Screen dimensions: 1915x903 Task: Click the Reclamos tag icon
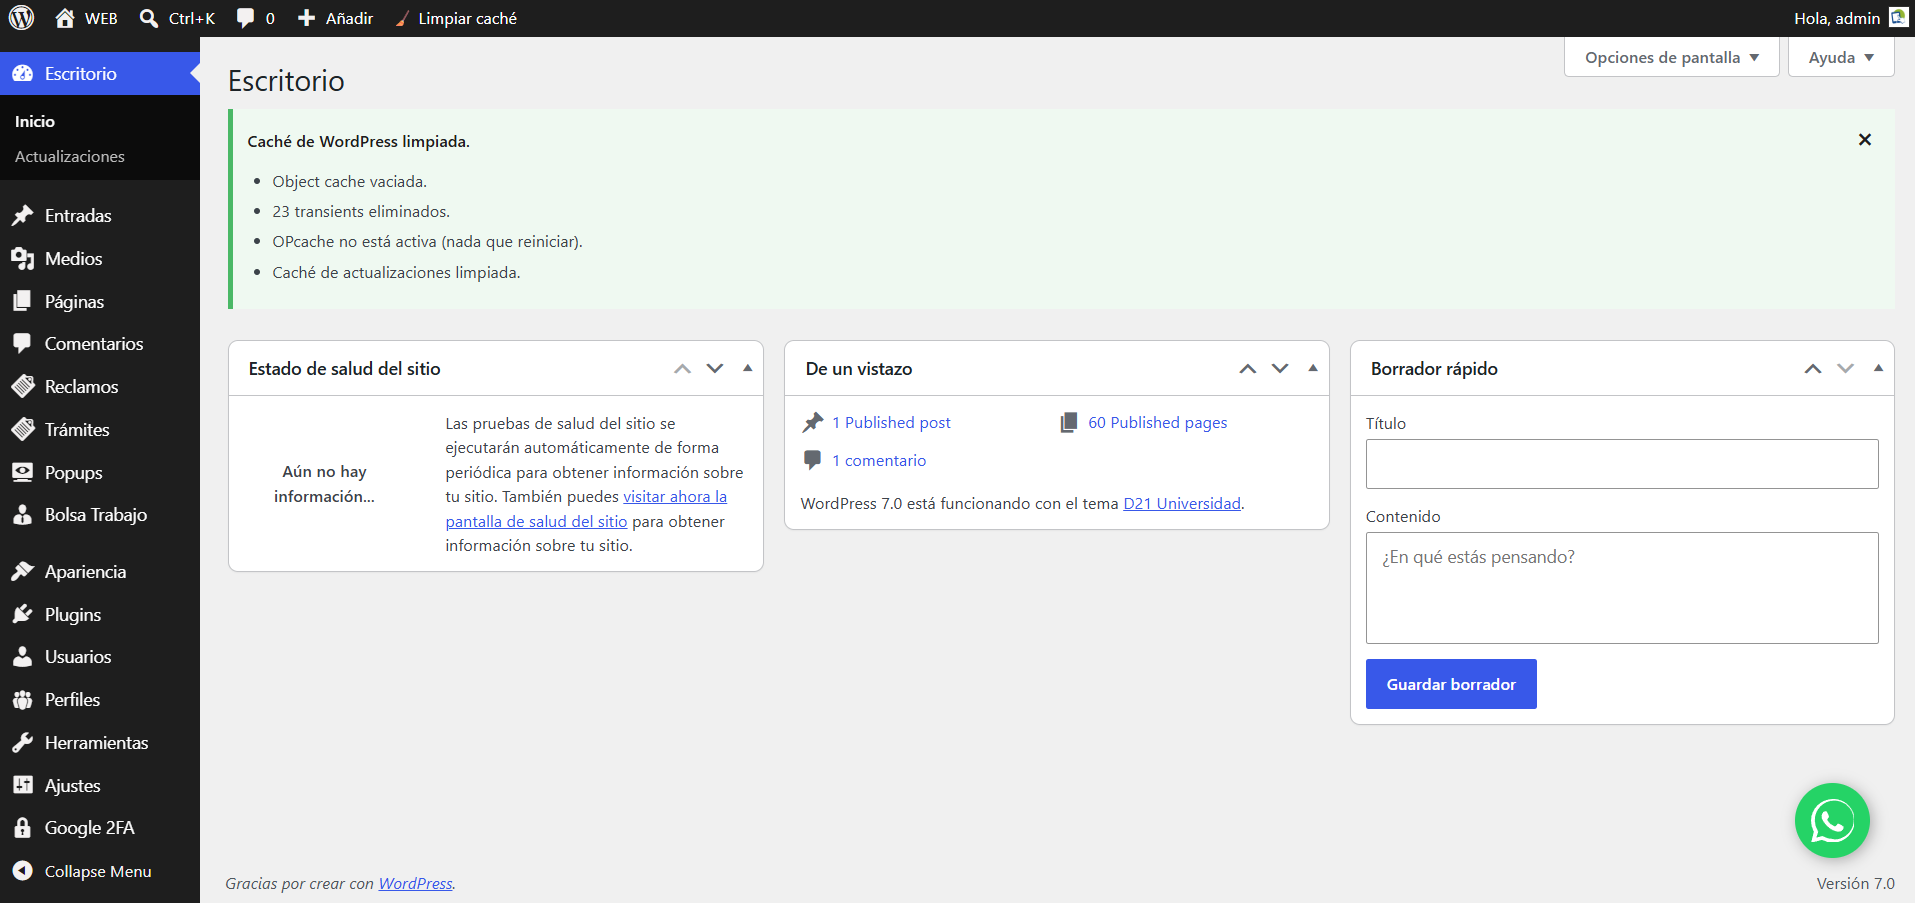click(22, 387)
